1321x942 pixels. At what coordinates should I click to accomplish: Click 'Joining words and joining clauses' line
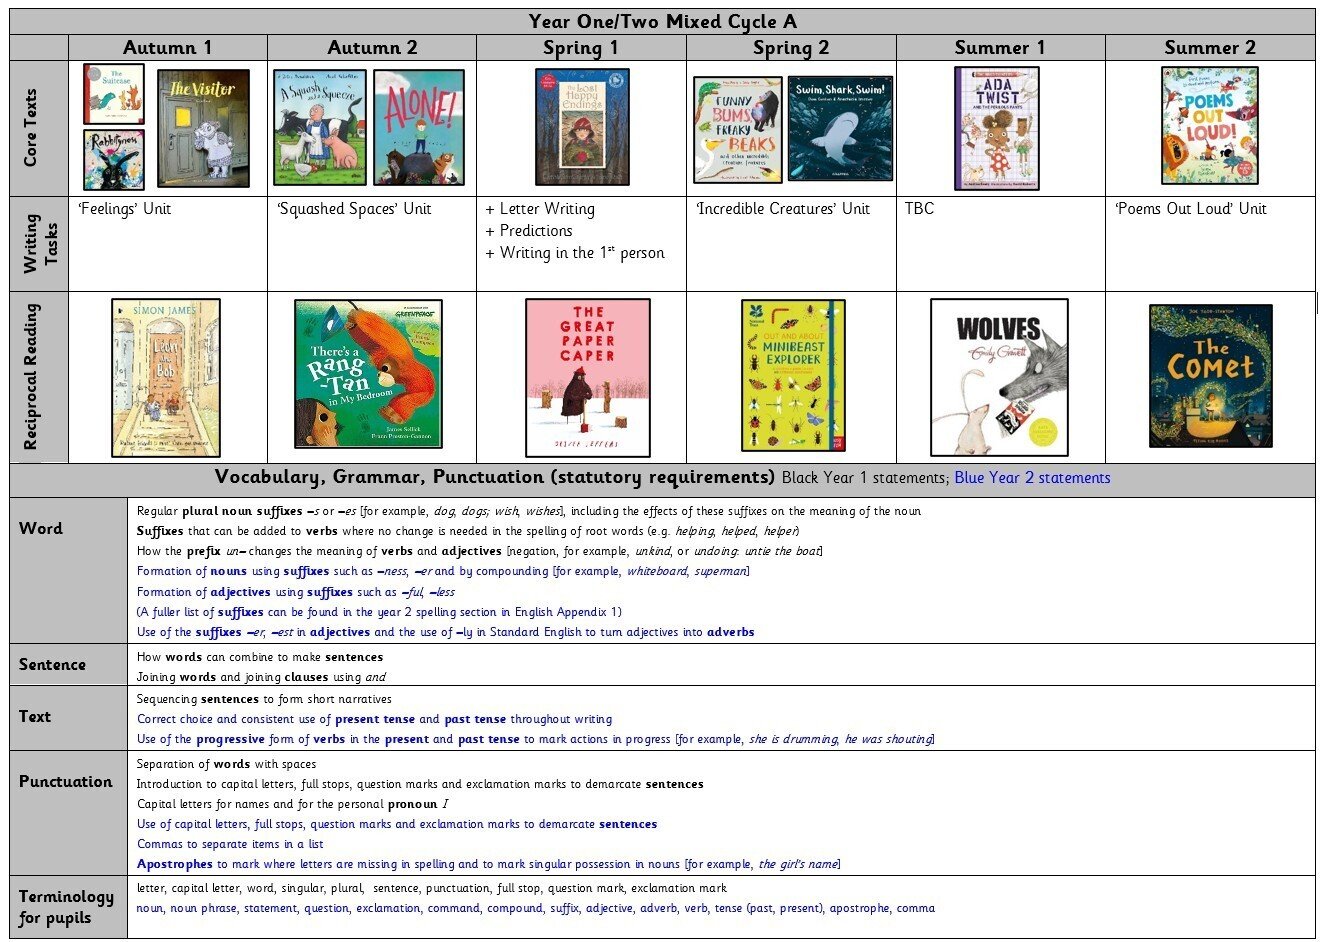261,677
